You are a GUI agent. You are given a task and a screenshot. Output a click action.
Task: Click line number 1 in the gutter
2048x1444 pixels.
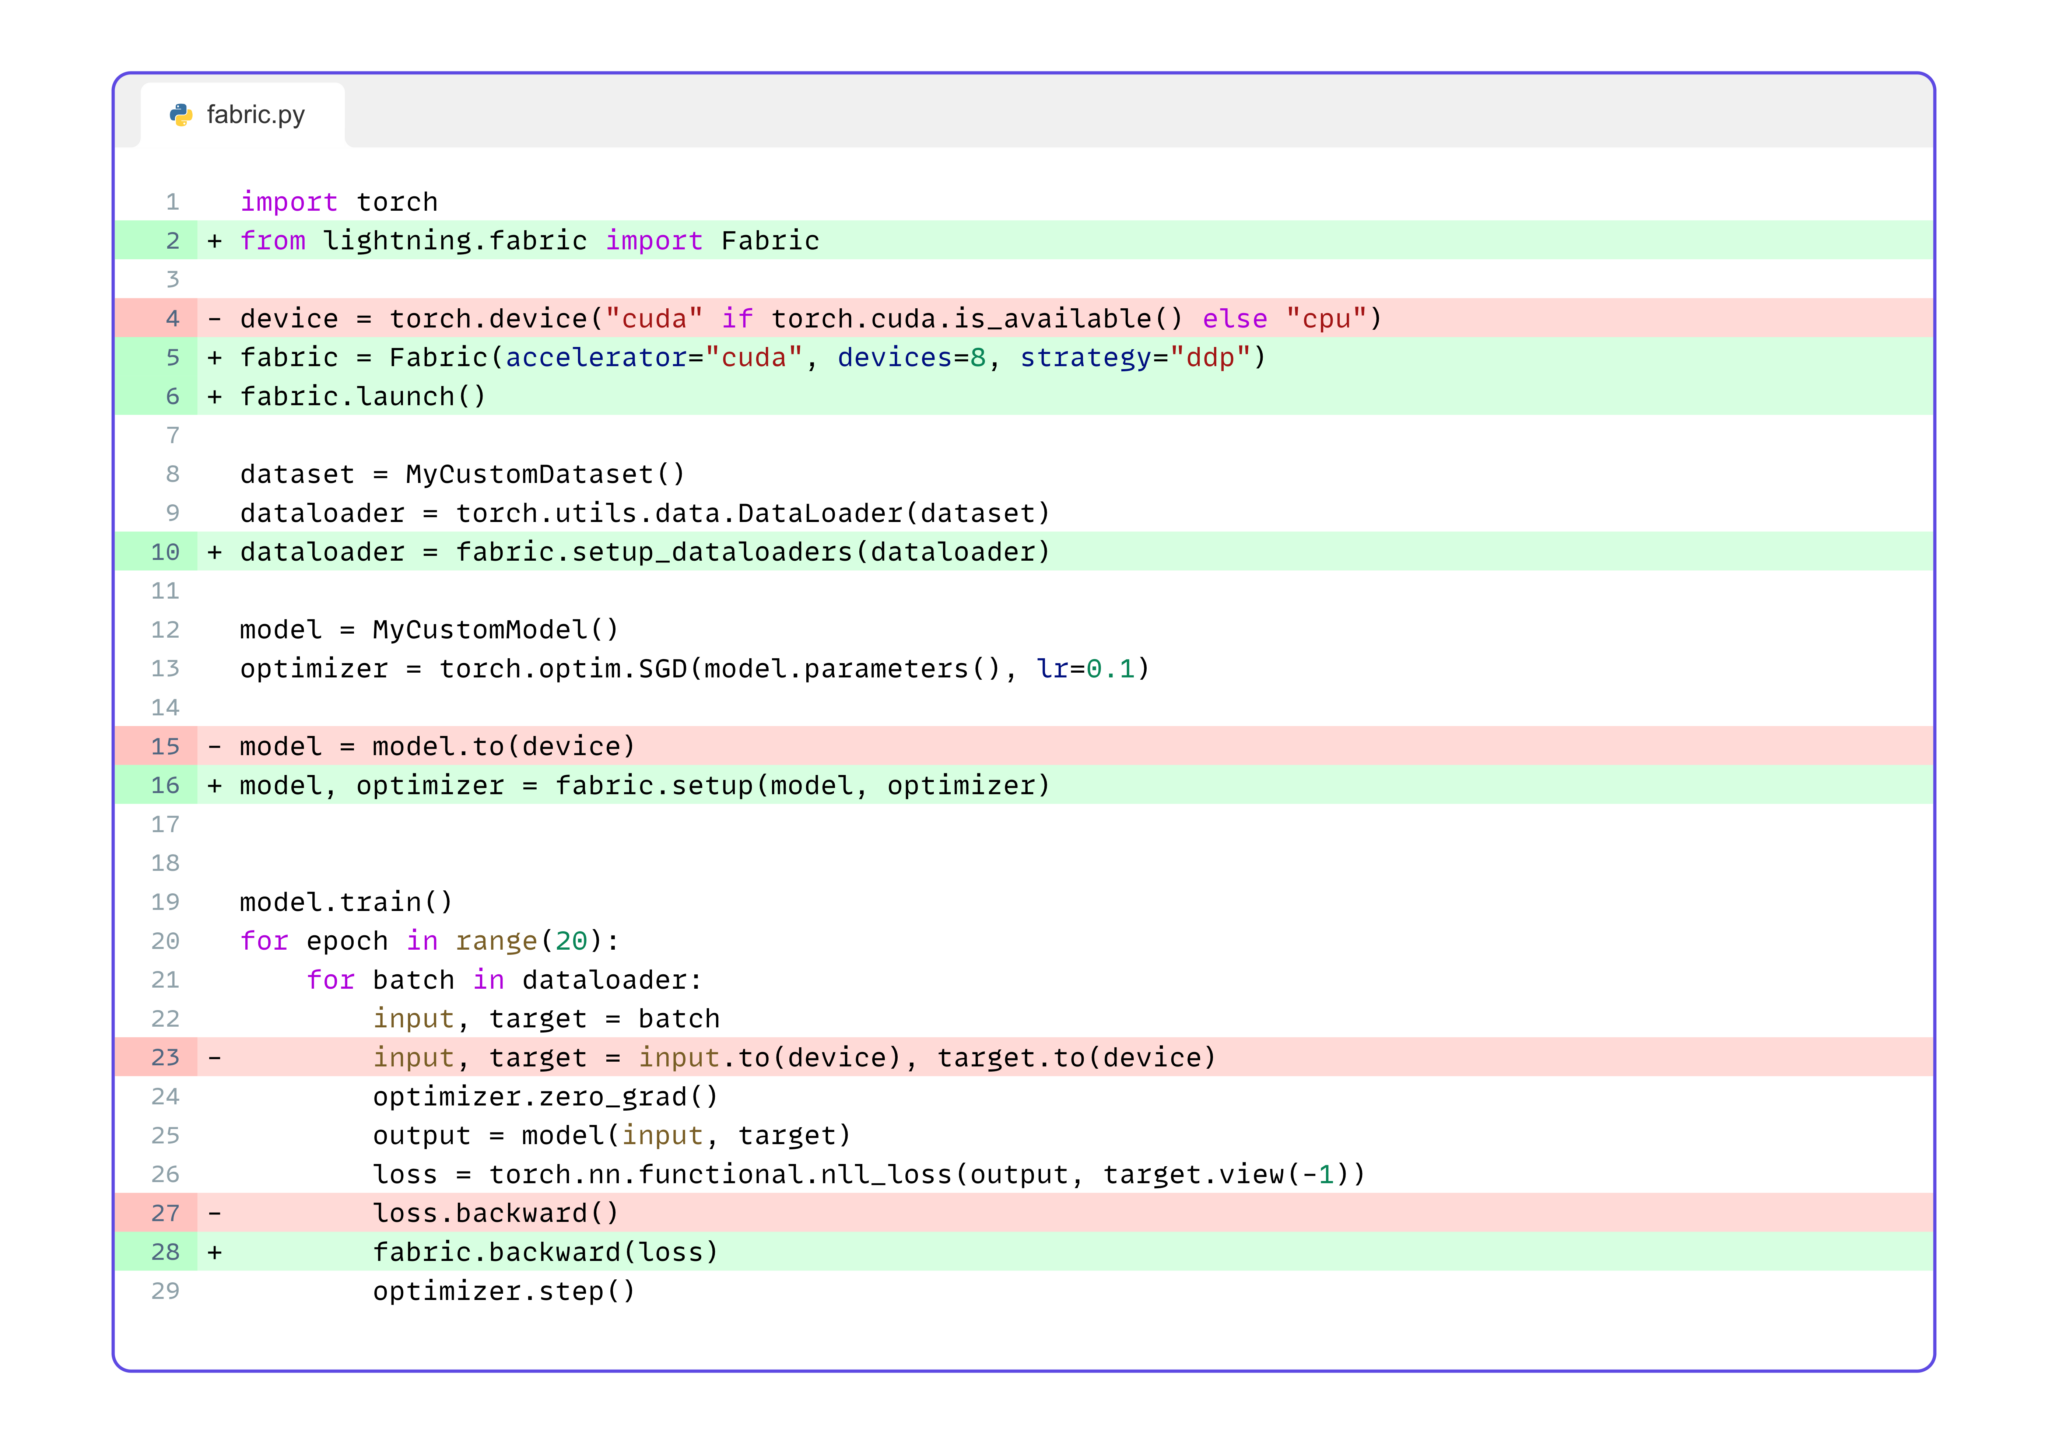173,202
